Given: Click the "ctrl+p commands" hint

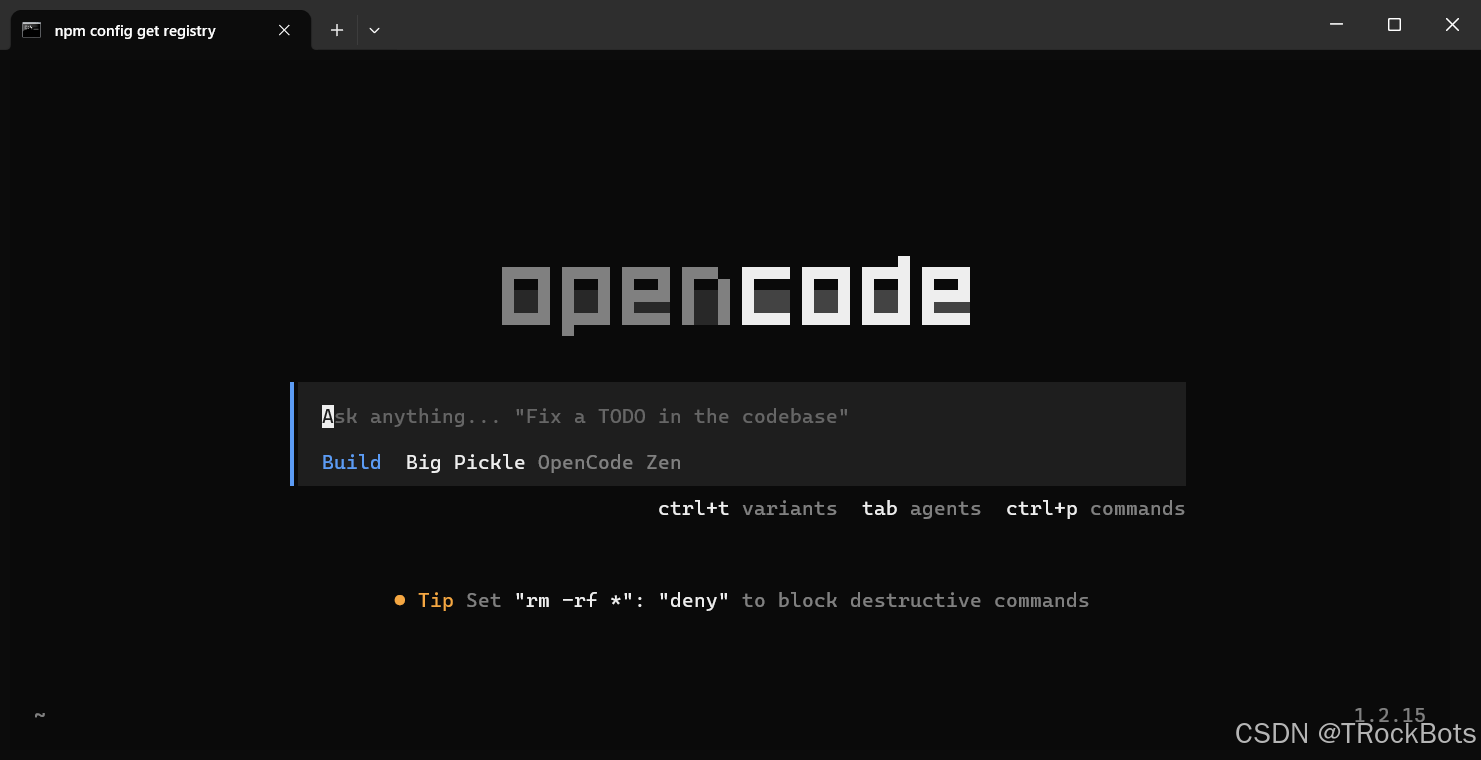Looking at the screenshot, I should tap(1095, 508).
